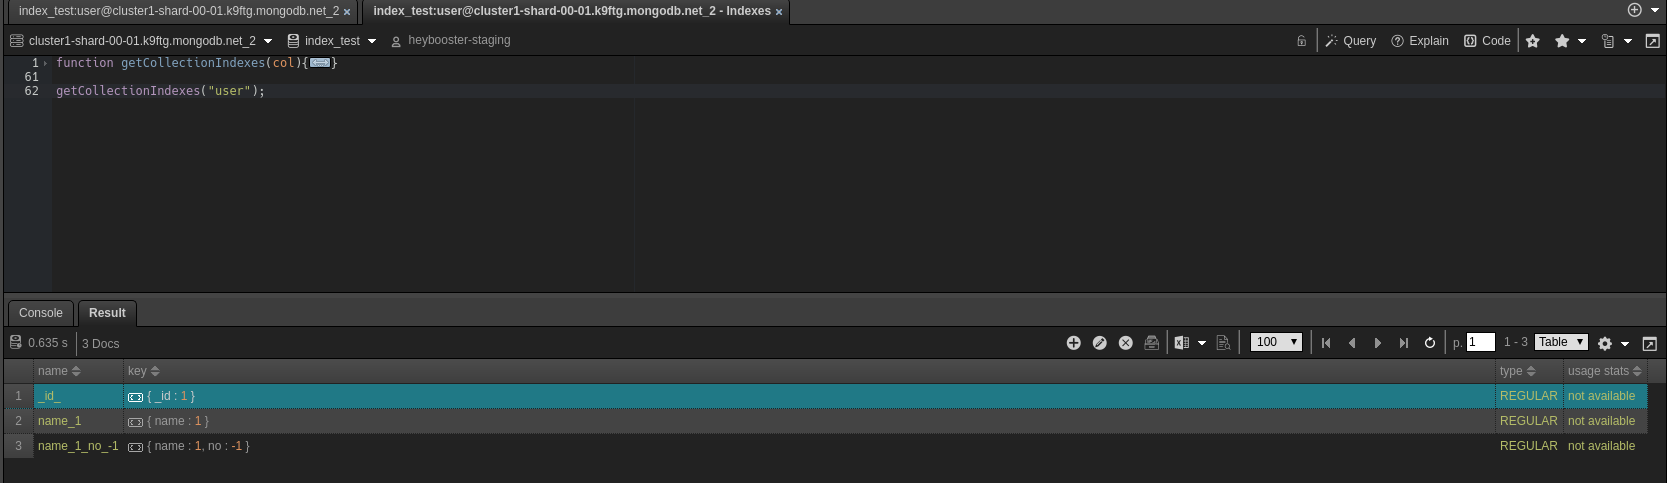Open result settings gear icon
Viewport: 1667px width, 483px height.
click(1605, 343)
